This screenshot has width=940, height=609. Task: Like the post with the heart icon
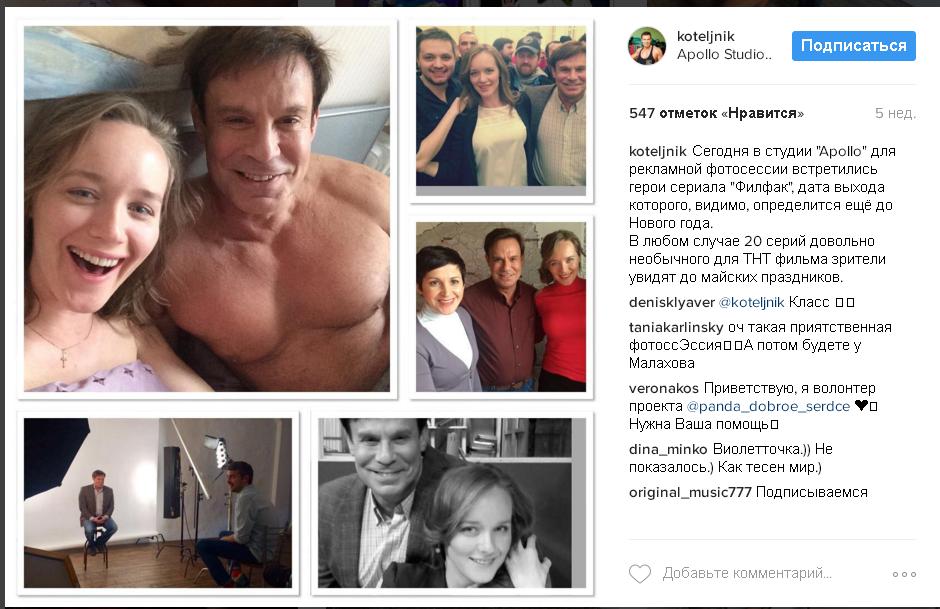click(x=640, y=574)
